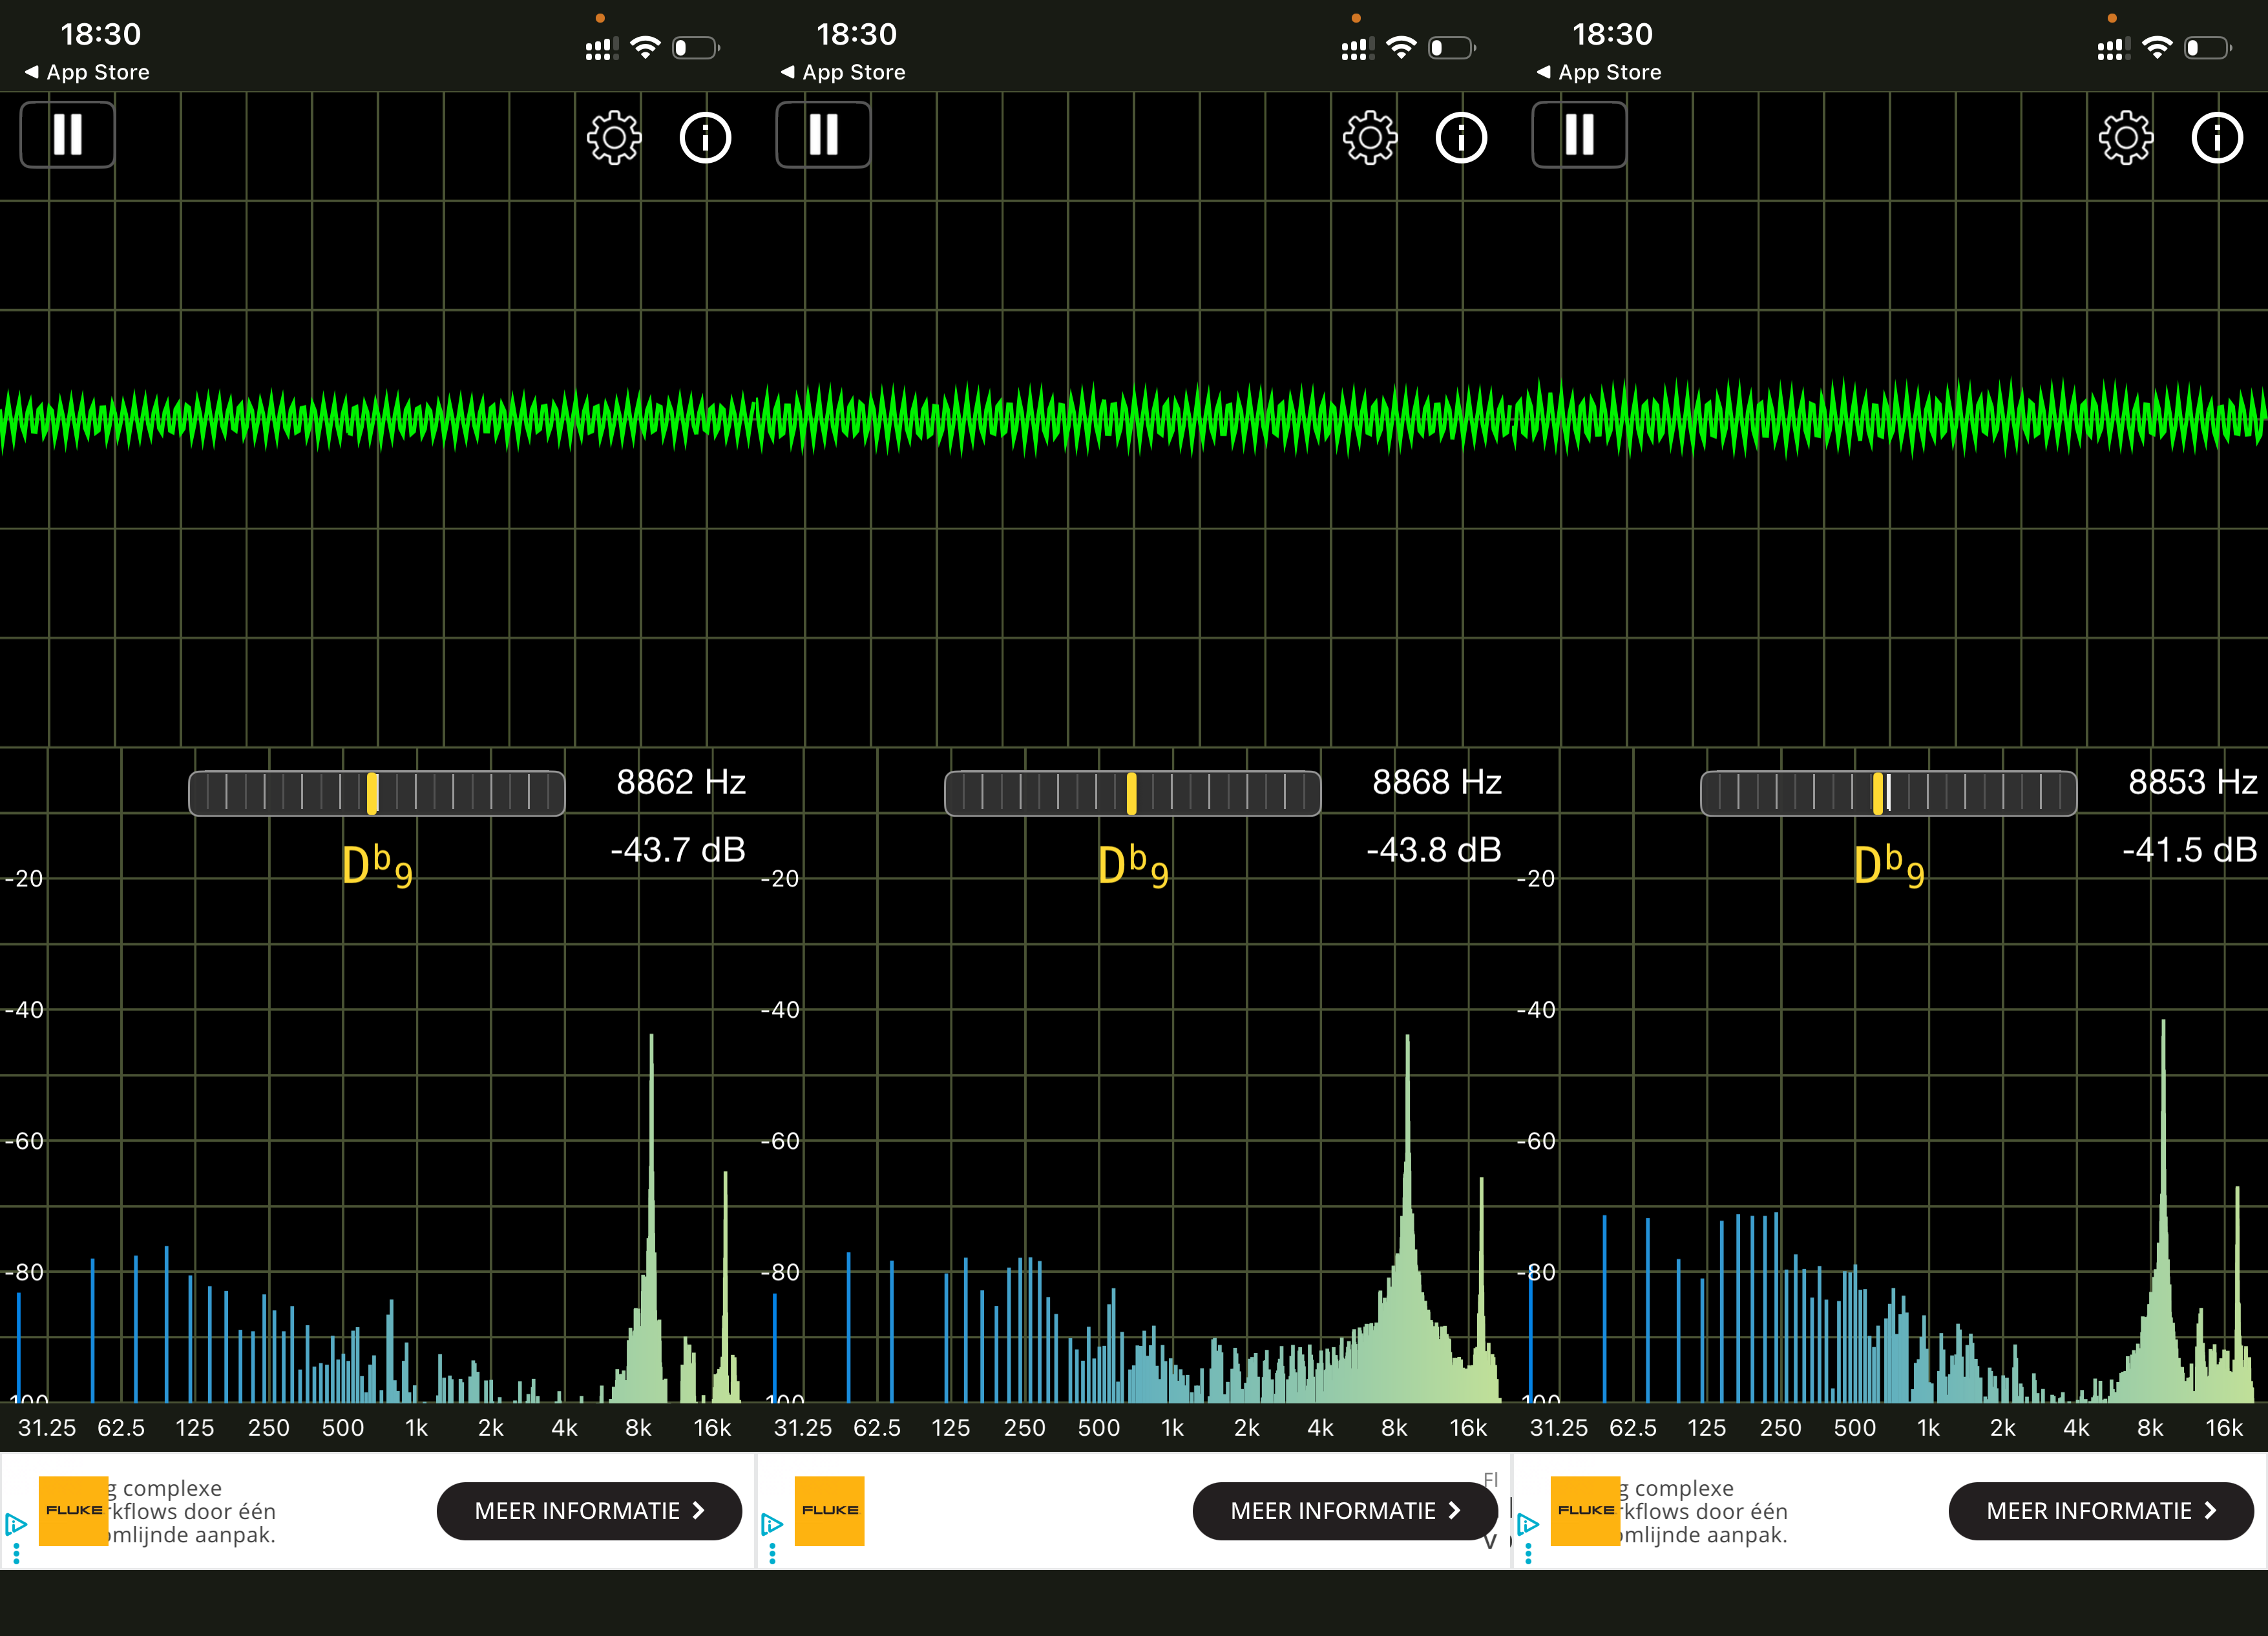Click the -40 scale label in right spectrum
The width and height of the screenshot is (2268, 1636).
tap(1537, 1010)
